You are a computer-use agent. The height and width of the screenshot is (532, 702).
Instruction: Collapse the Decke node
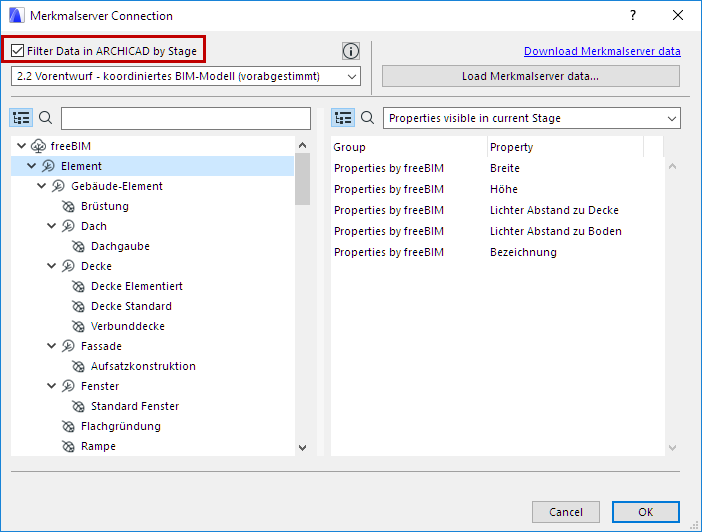(x=51, y=266)
